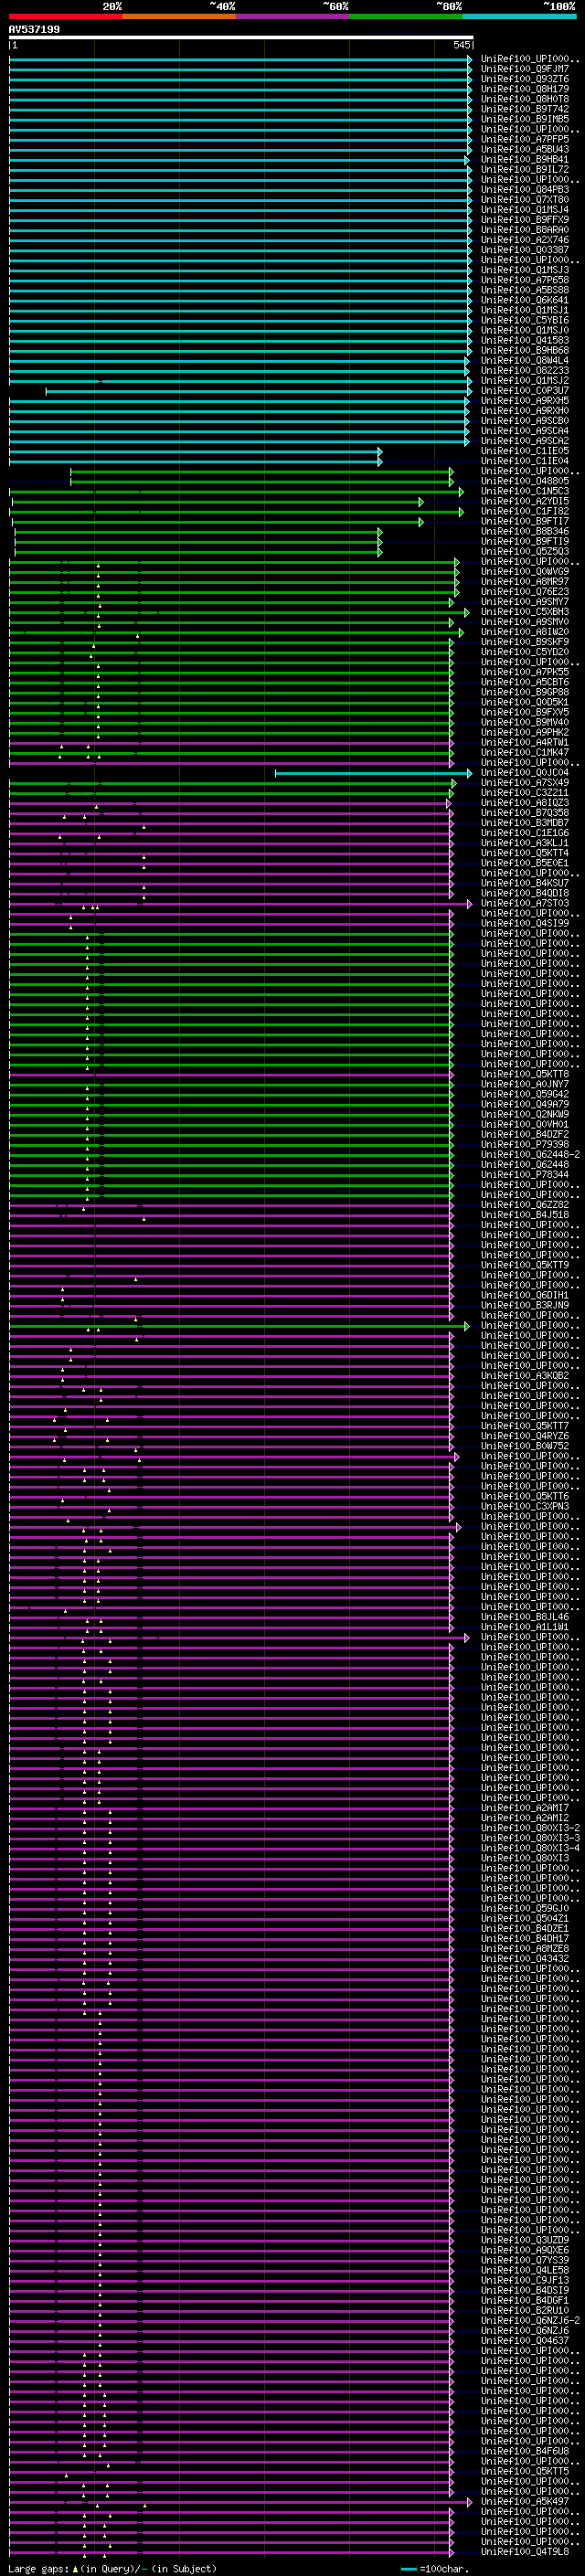Click the UniRef100_O48805 label
Image resolution: width=585 pixels, height=2576 pixels.
coord(525,481)
